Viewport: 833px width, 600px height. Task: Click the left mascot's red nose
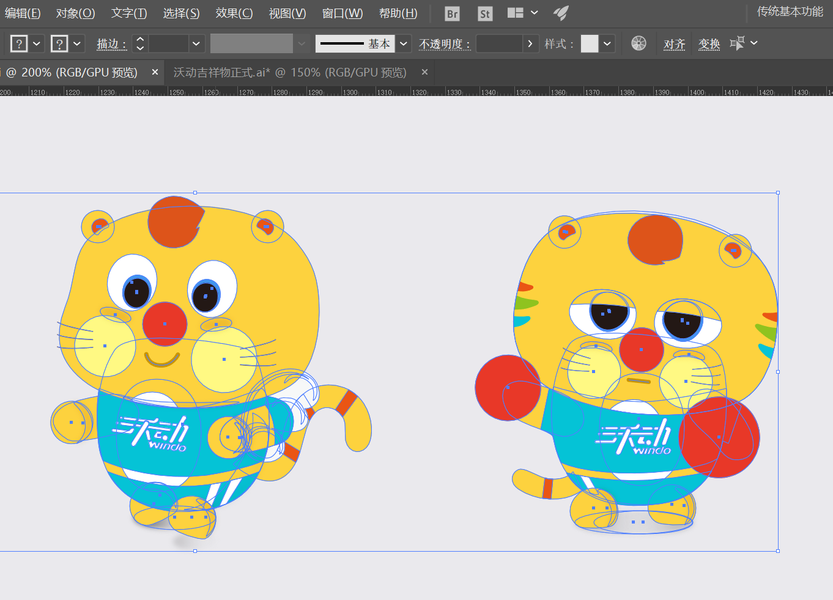point(165,324)
